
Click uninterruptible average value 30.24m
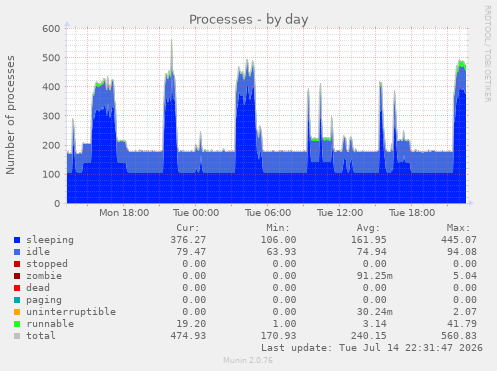click(x=375, y=312)
